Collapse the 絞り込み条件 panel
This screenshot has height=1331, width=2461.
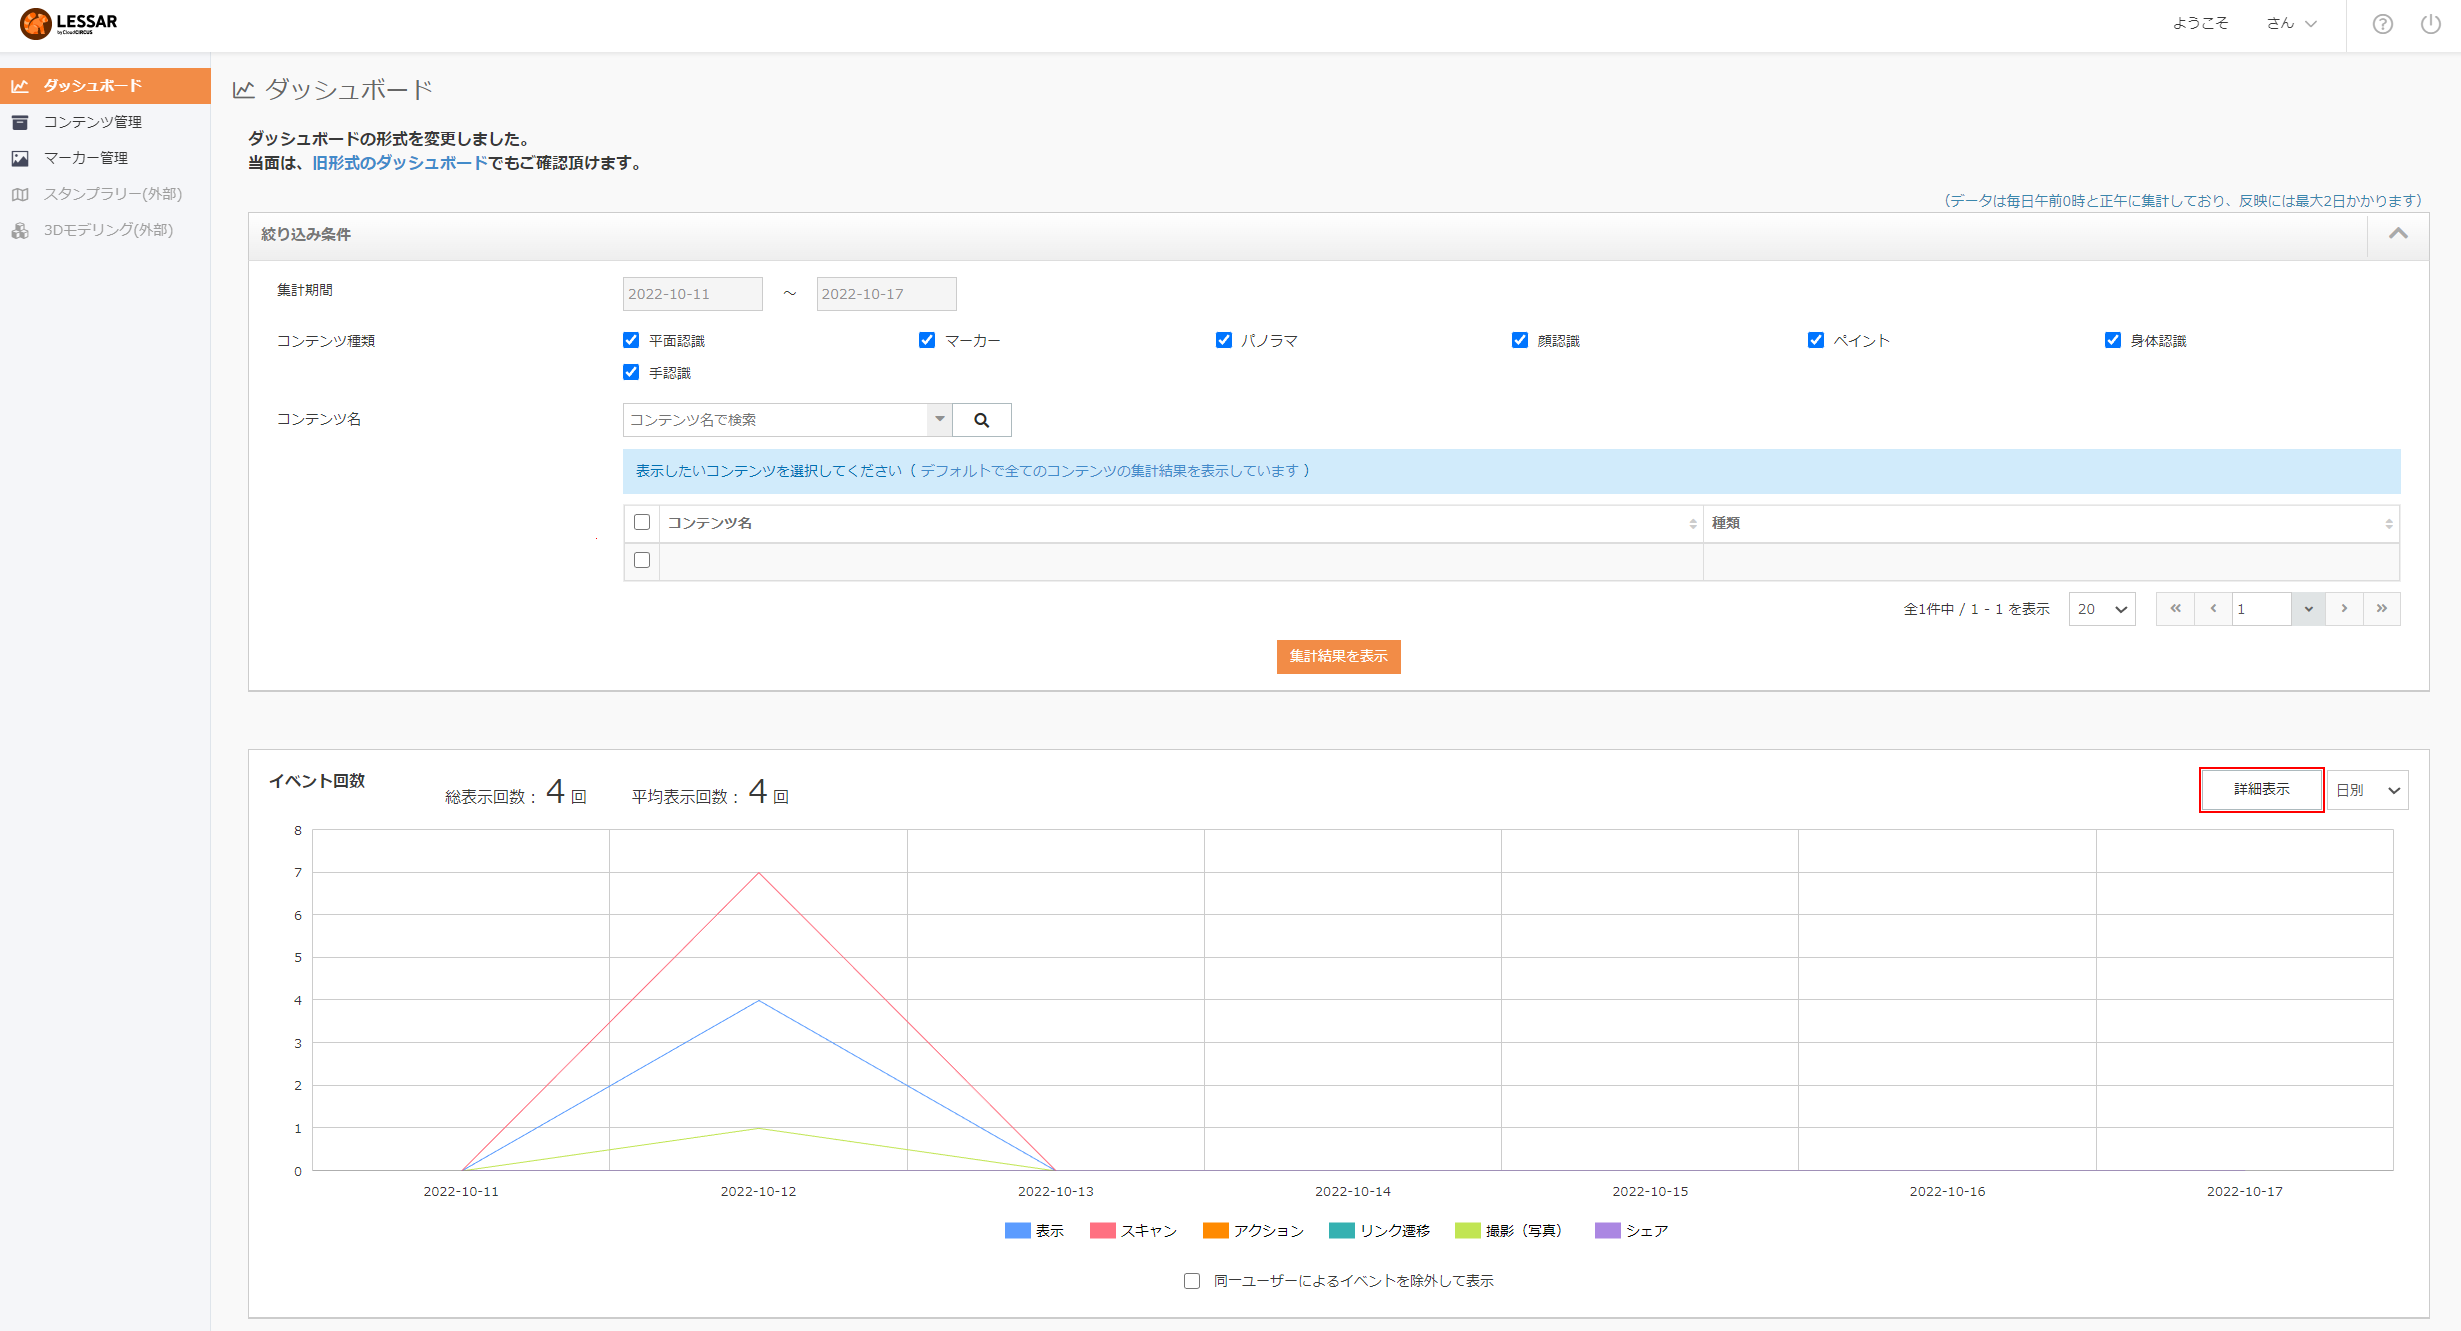(2398, 234)
